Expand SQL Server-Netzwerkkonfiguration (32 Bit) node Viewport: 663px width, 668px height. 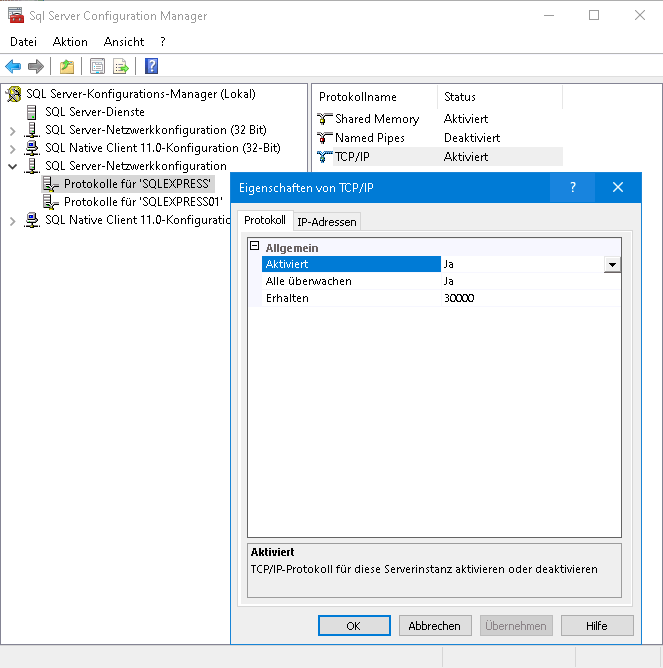coord(12,130)
